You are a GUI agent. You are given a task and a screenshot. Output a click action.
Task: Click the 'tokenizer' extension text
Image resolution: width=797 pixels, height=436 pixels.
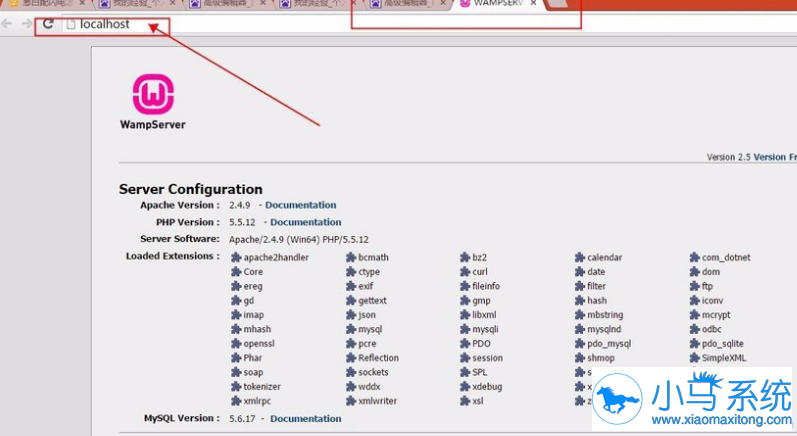coord(262,386)
